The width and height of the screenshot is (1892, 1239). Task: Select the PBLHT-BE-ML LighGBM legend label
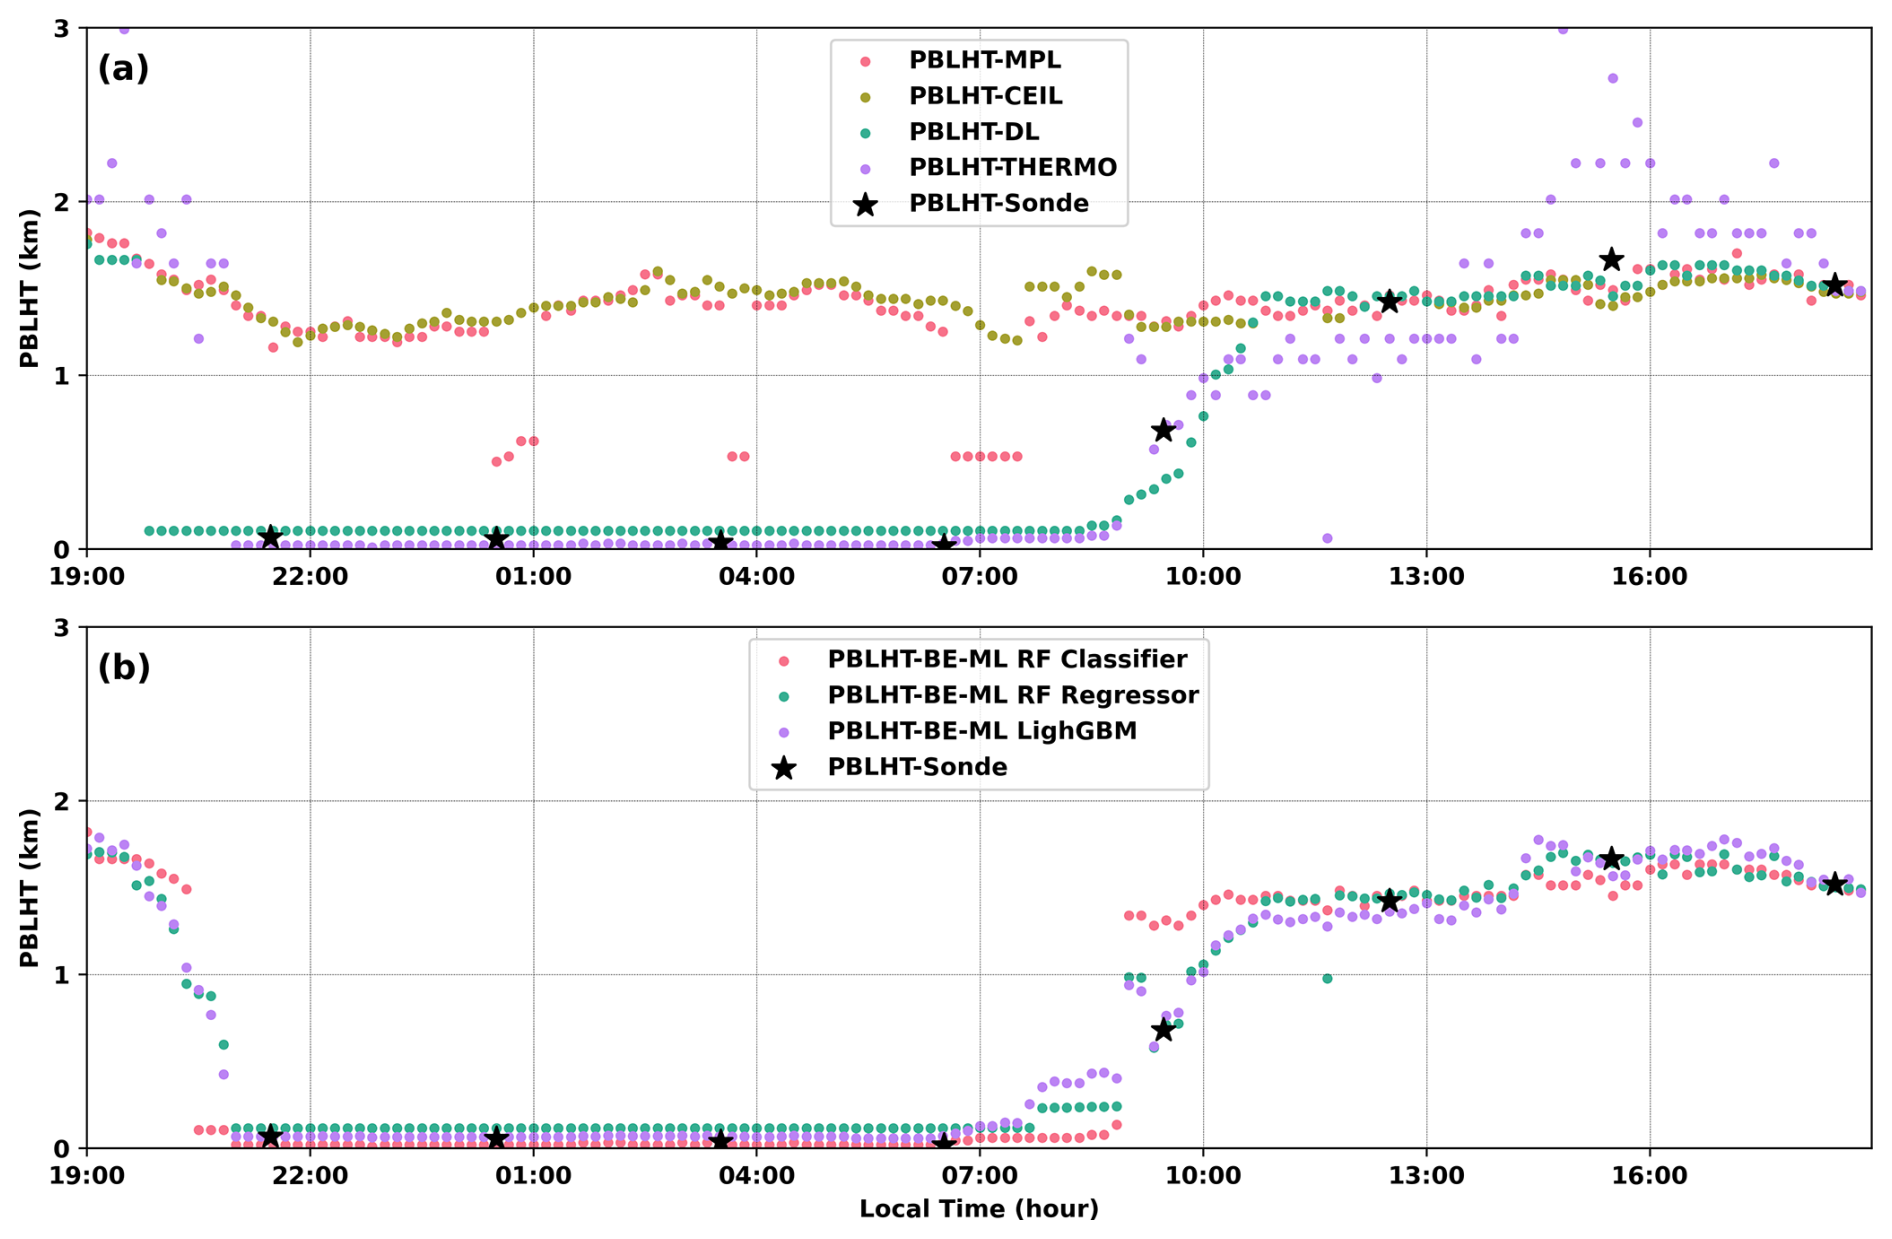[982, 731]
